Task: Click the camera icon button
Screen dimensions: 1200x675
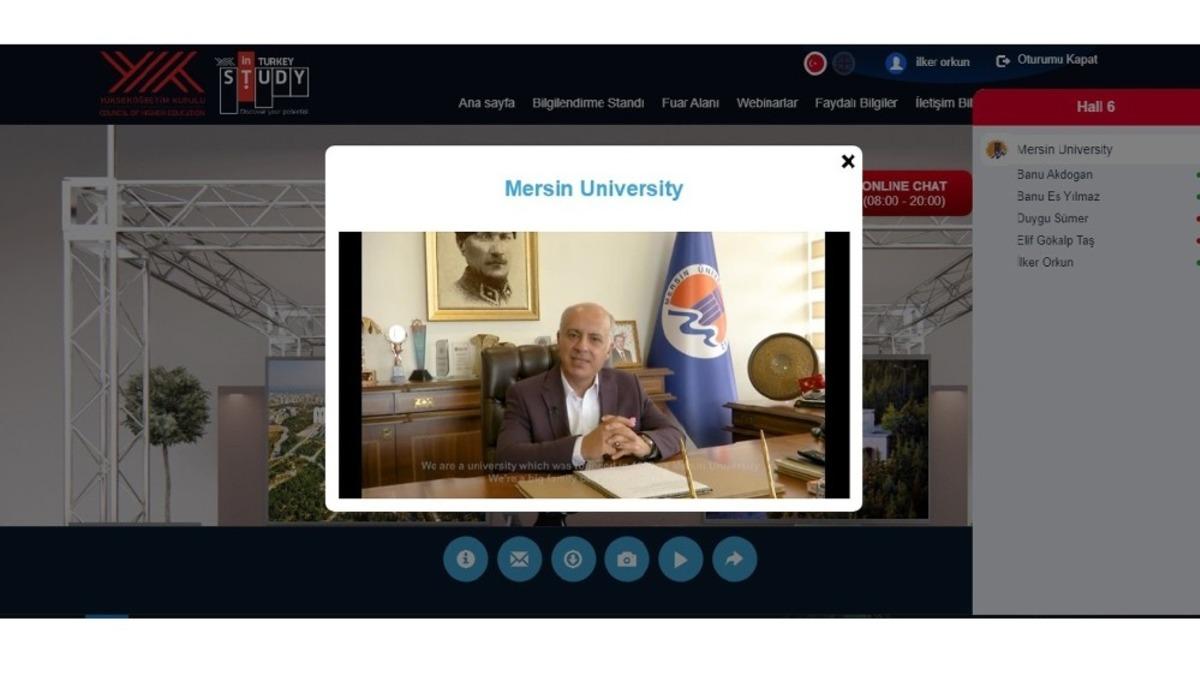Action: pyautogui.click(x=627, y=560)
